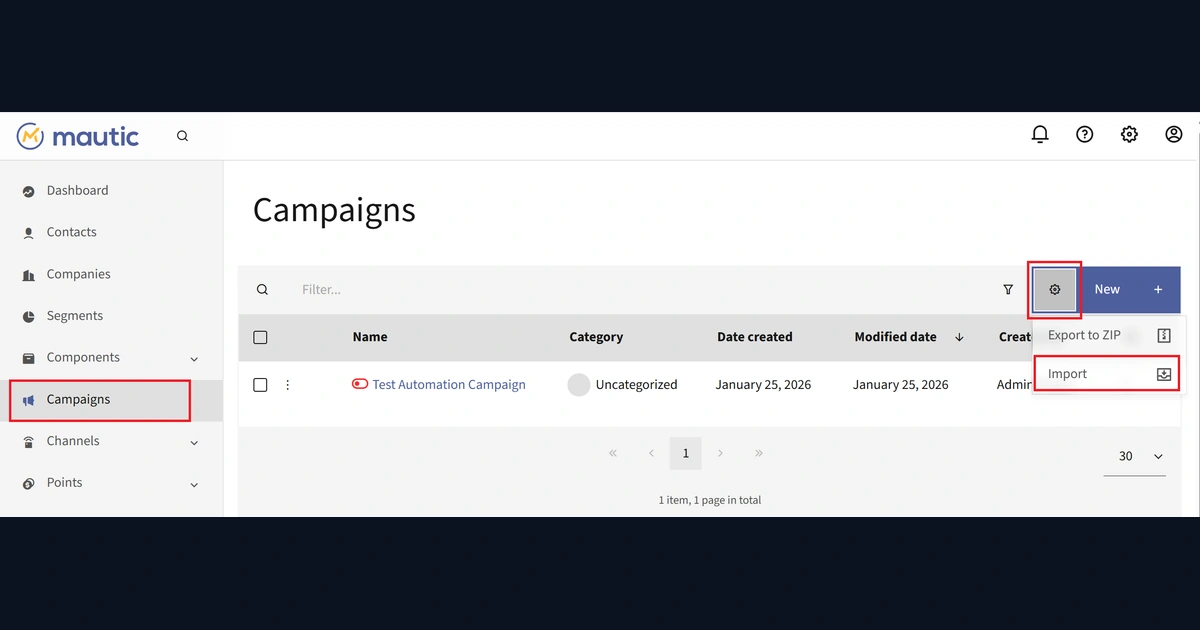Screen dimensions: 1200x630
Task: Sort by the Date created column header
Action: coord(755,338)
